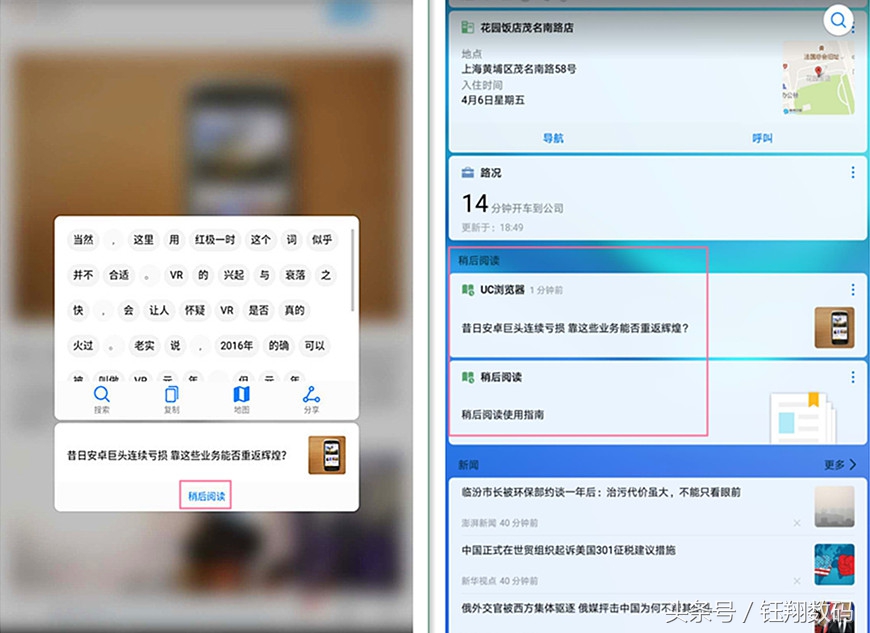Tap the briefcase icon of the 路况 card
The width and height of the screenshot is (870, 633).
(468, 173)
